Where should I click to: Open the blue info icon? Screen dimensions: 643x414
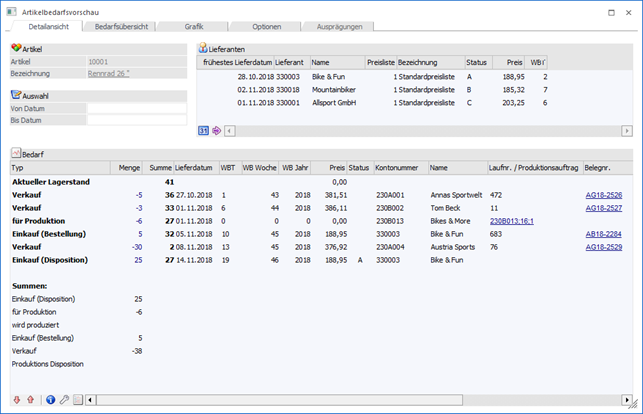tap(50, 400)
